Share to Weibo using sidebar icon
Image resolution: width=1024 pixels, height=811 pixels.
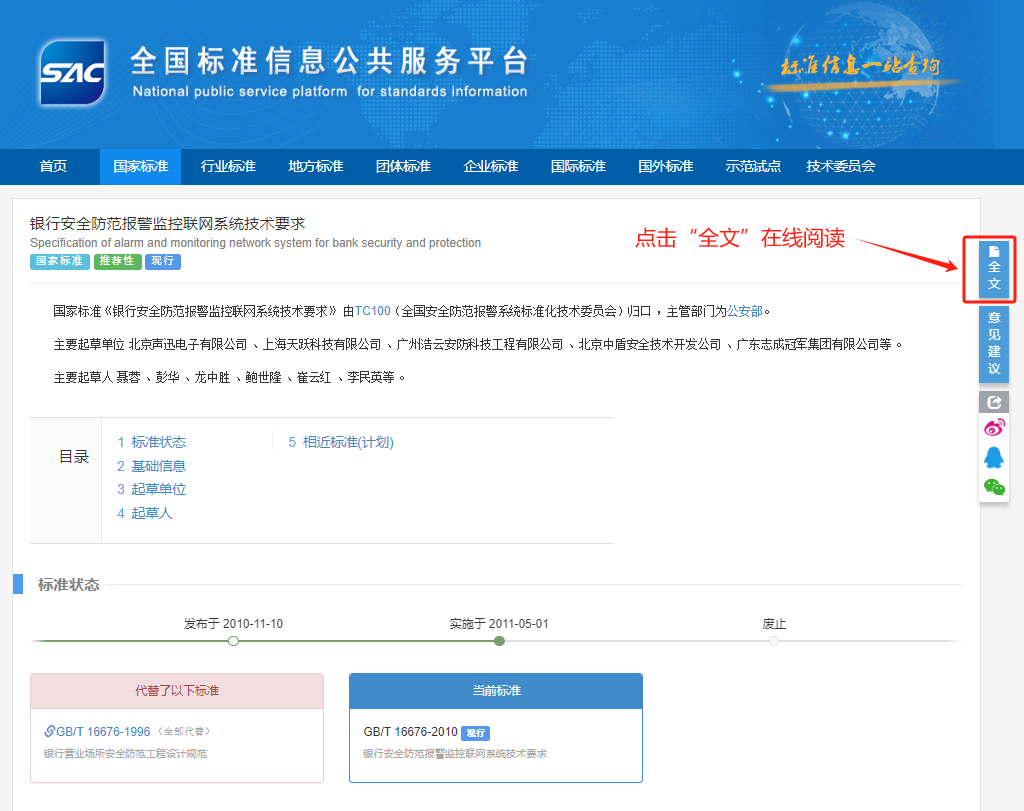(x=994, y=428)
